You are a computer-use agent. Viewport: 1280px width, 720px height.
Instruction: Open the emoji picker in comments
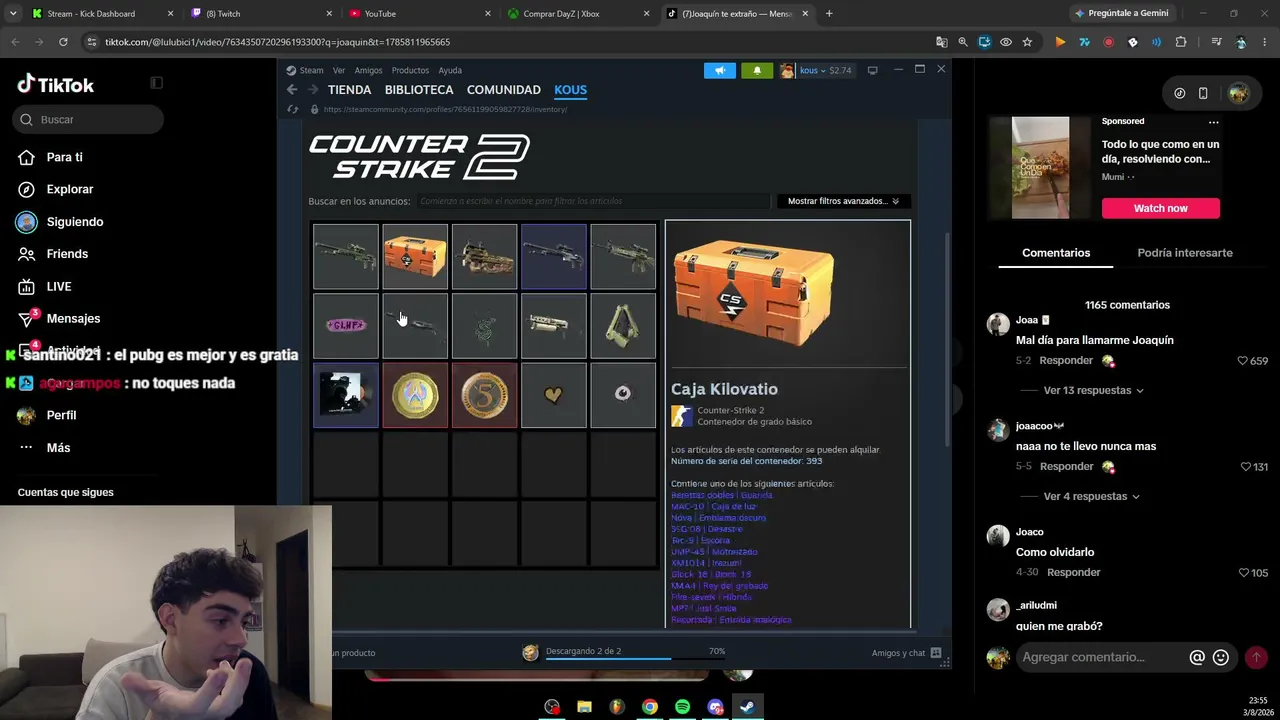coord(1221,657)
